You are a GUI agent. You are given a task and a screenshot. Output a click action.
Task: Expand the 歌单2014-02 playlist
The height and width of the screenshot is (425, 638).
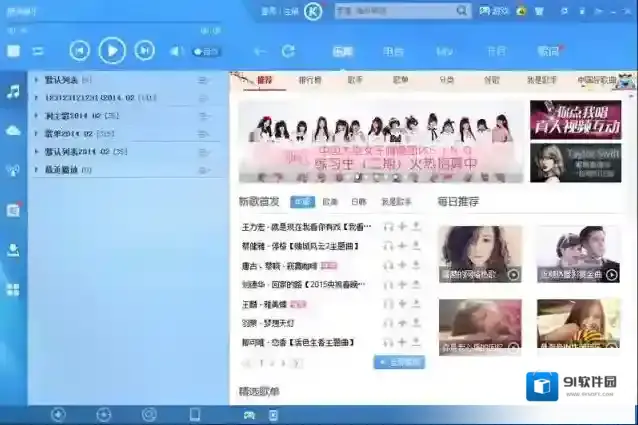66,133
